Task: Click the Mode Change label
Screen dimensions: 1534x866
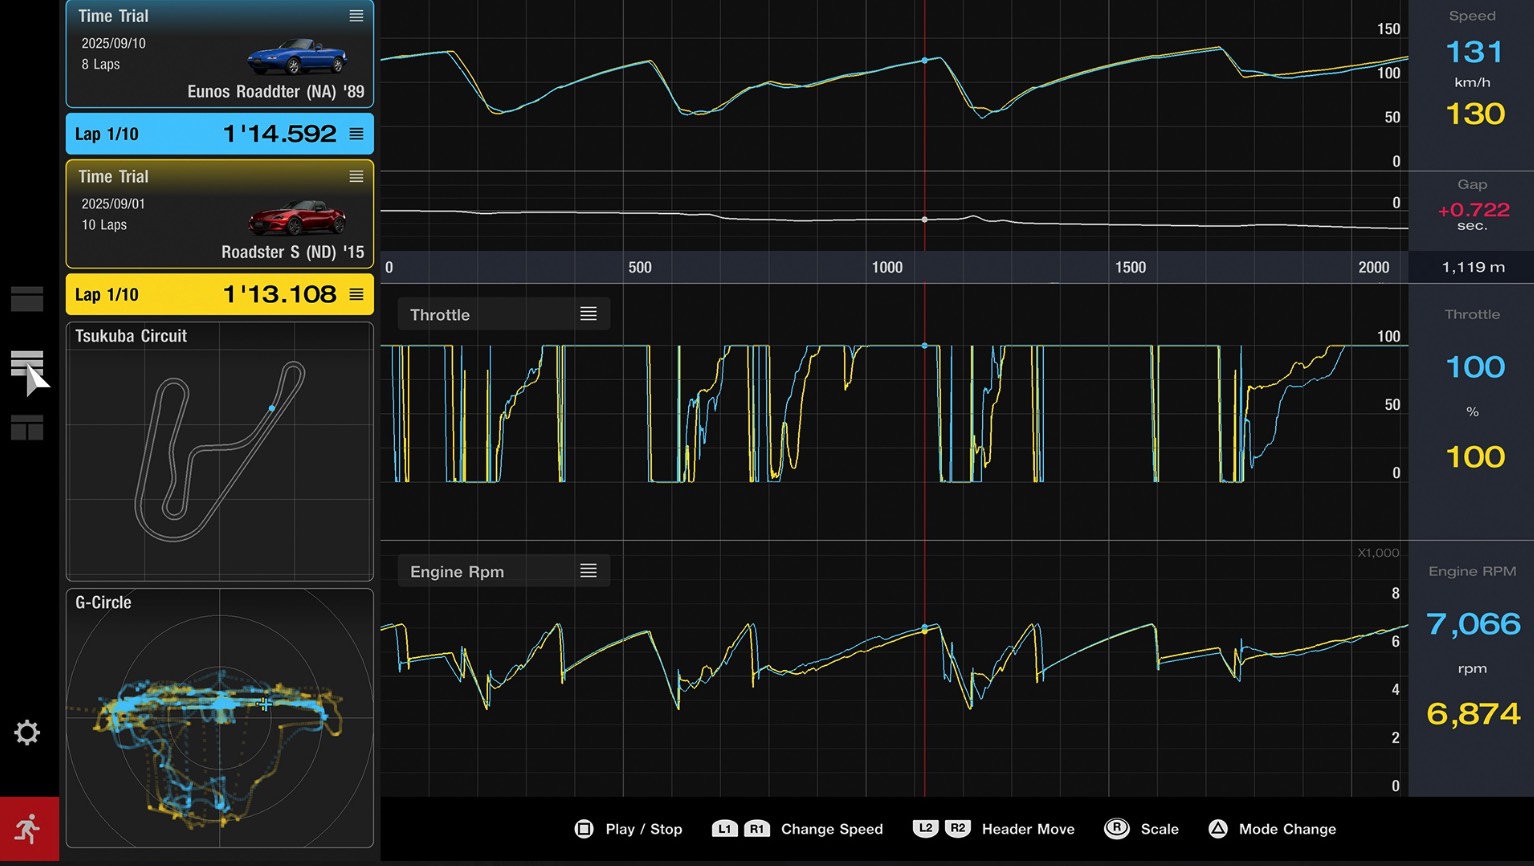Action: 1287,829
